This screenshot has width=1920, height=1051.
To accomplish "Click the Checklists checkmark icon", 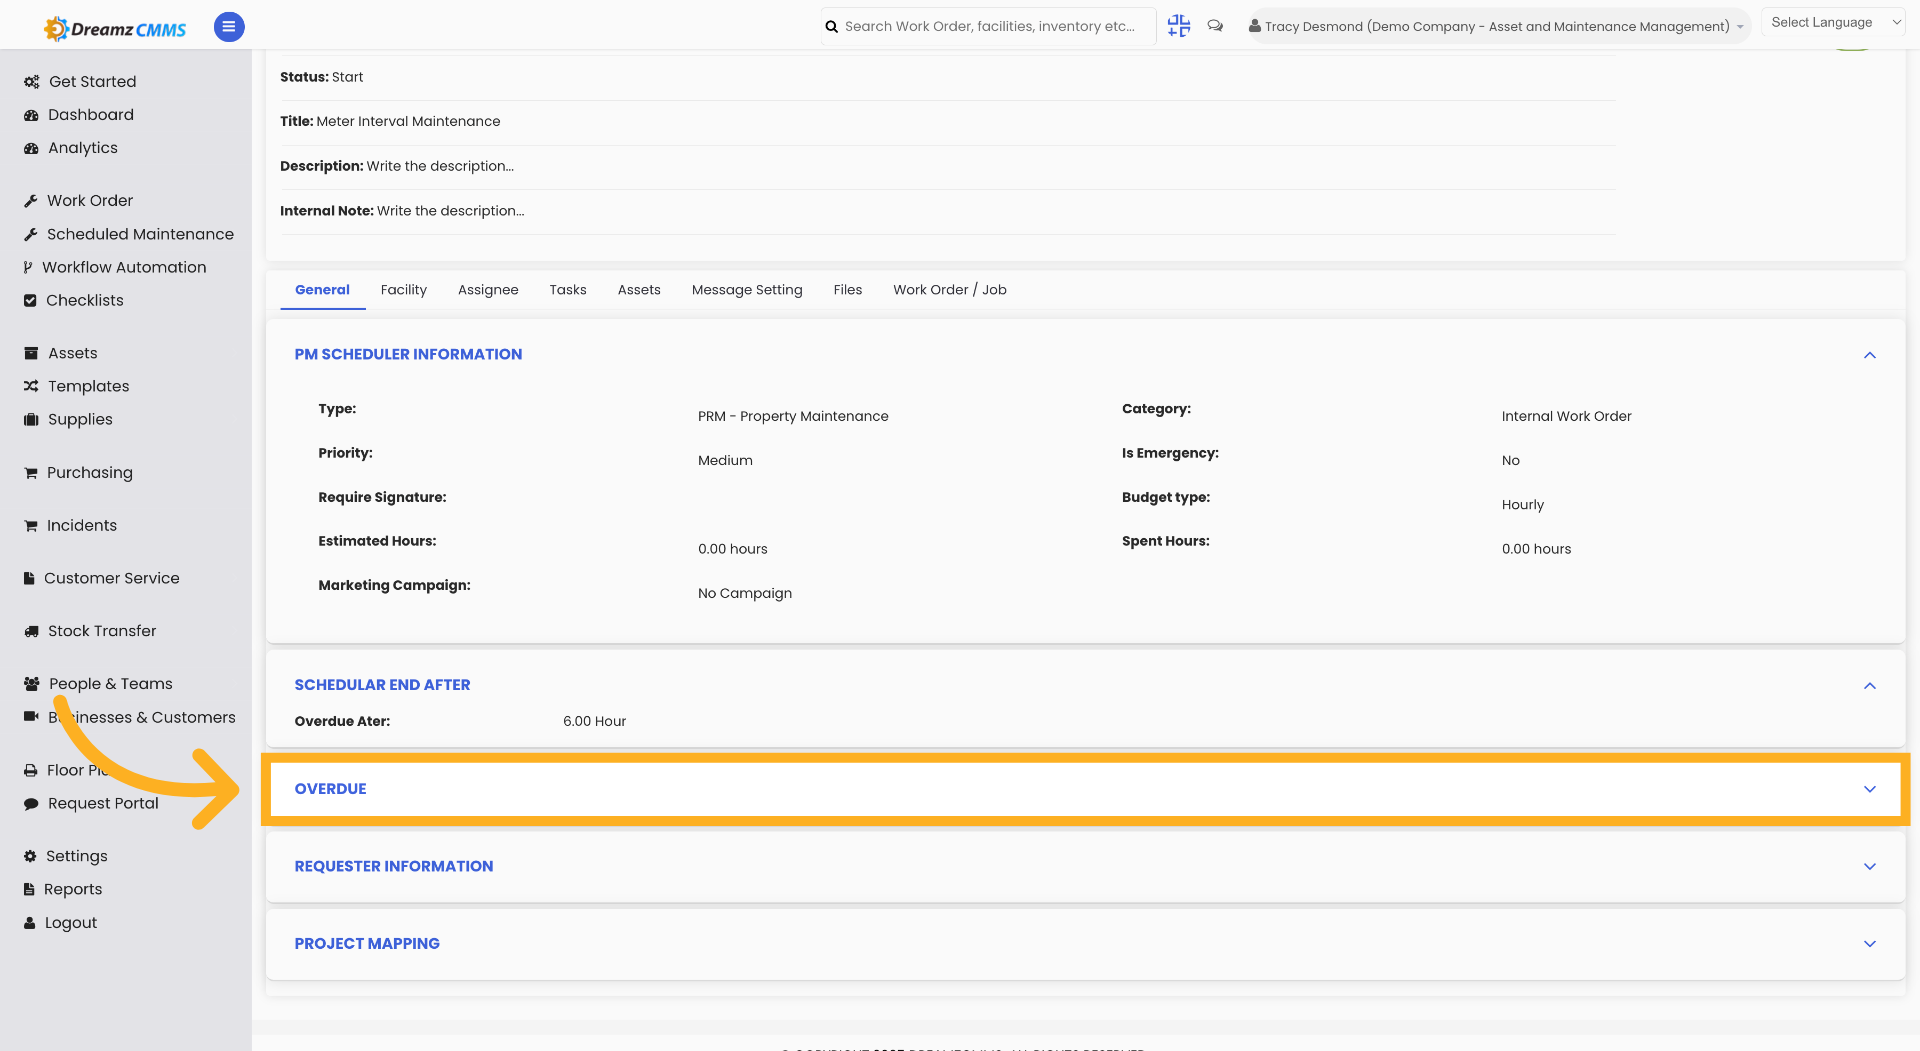I will [x=30, y=300].
